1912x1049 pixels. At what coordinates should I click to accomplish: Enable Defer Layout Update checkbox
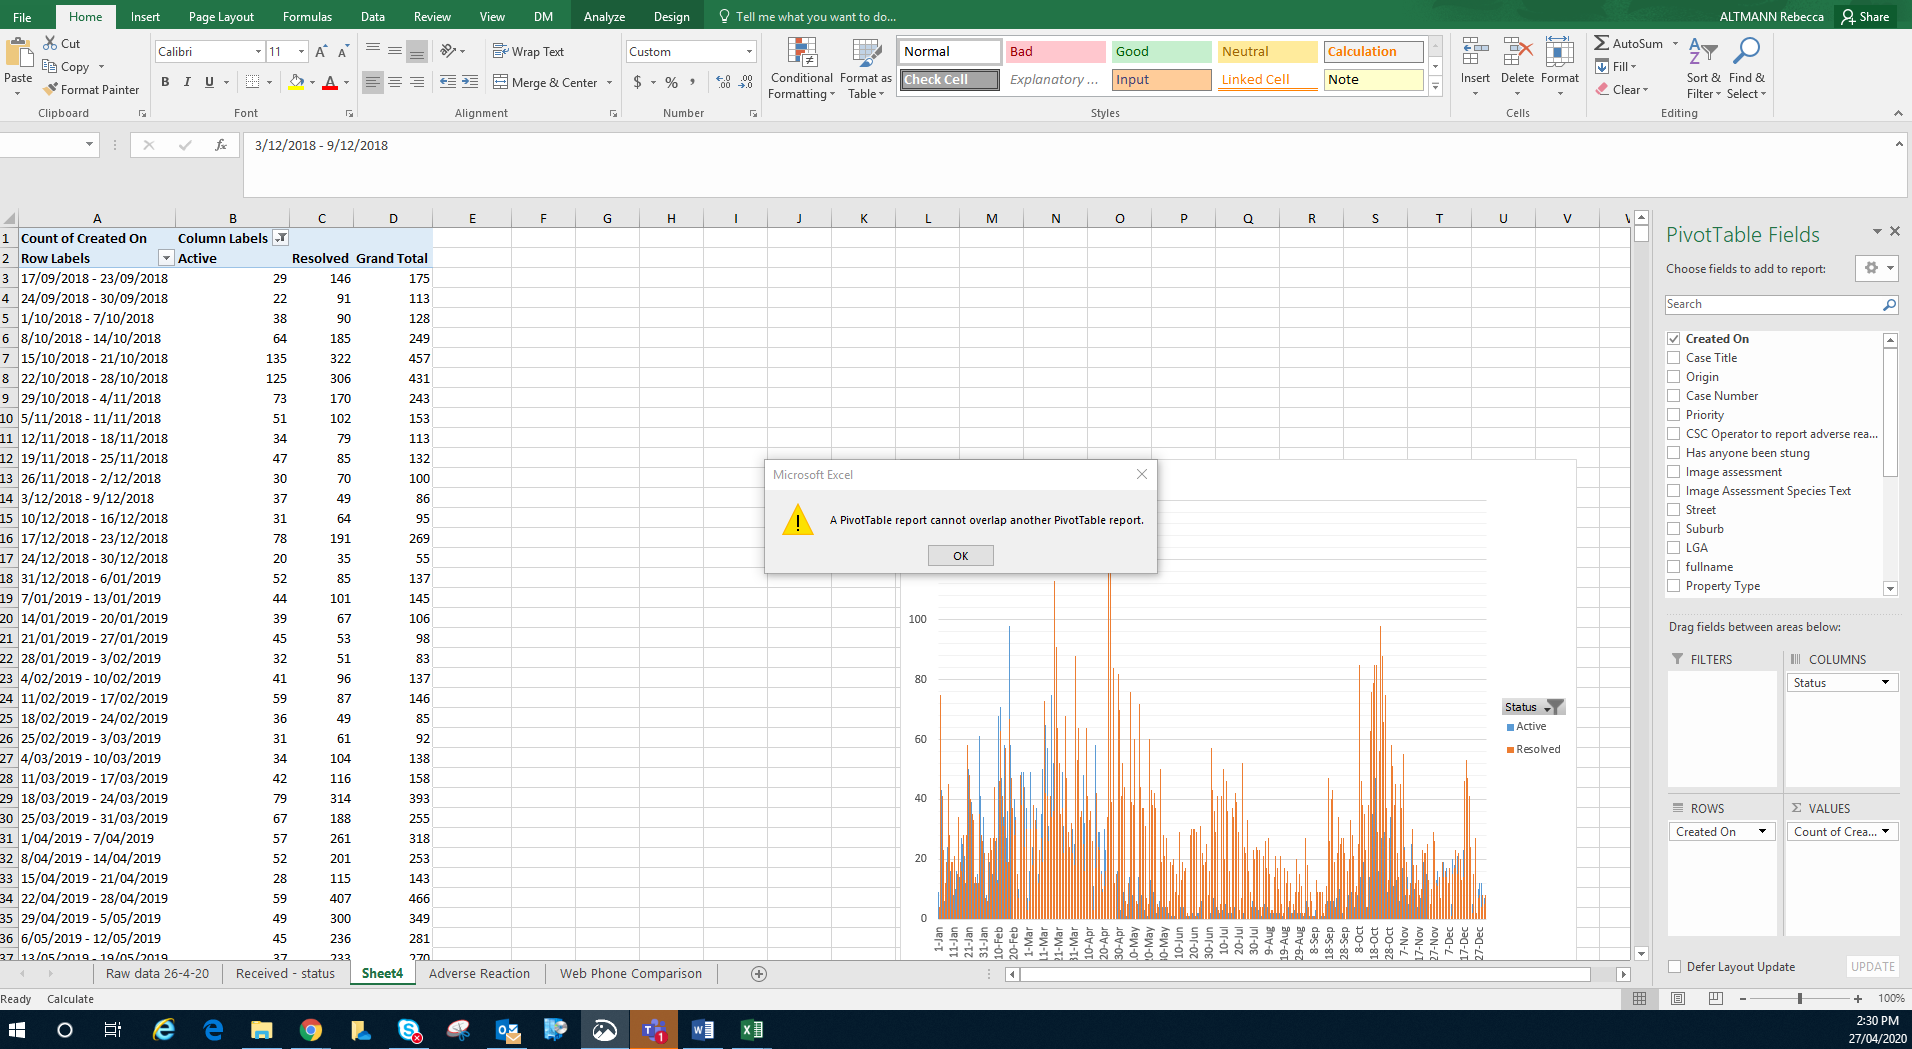pos(1675,967)
